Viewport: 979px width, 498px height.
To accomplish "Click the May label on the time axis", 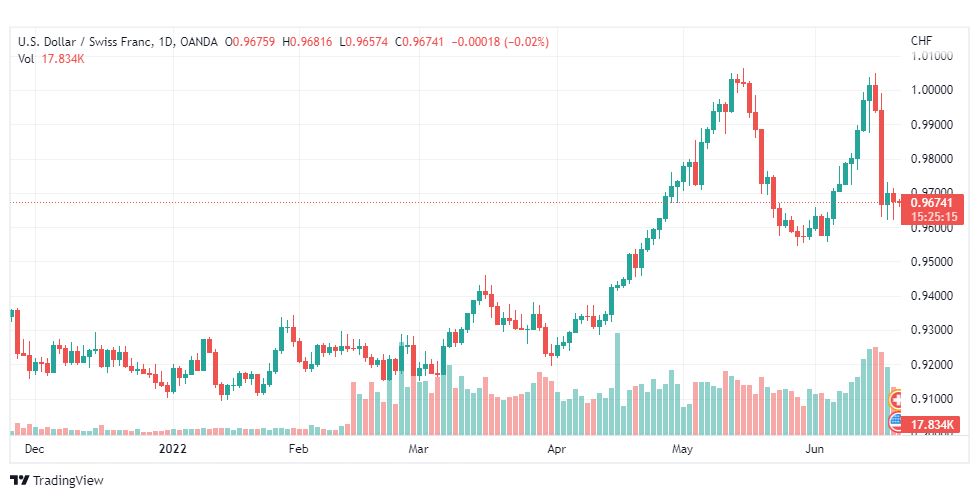I will 682,449.
